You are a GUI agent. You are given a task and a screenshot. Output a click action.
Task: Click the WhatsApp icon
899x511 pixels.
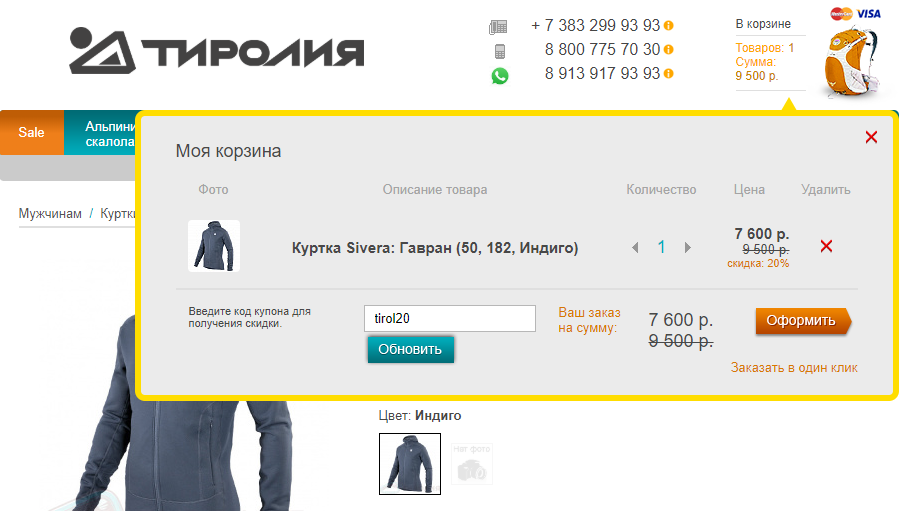(x=499, y=76)
